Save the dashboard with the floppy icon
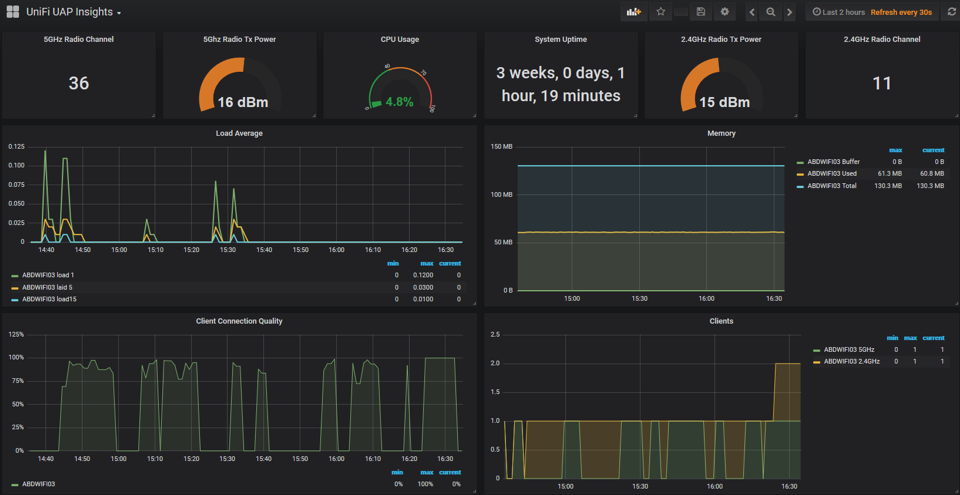This screenshot has height=495, width=960. click(x=701, y=12)
